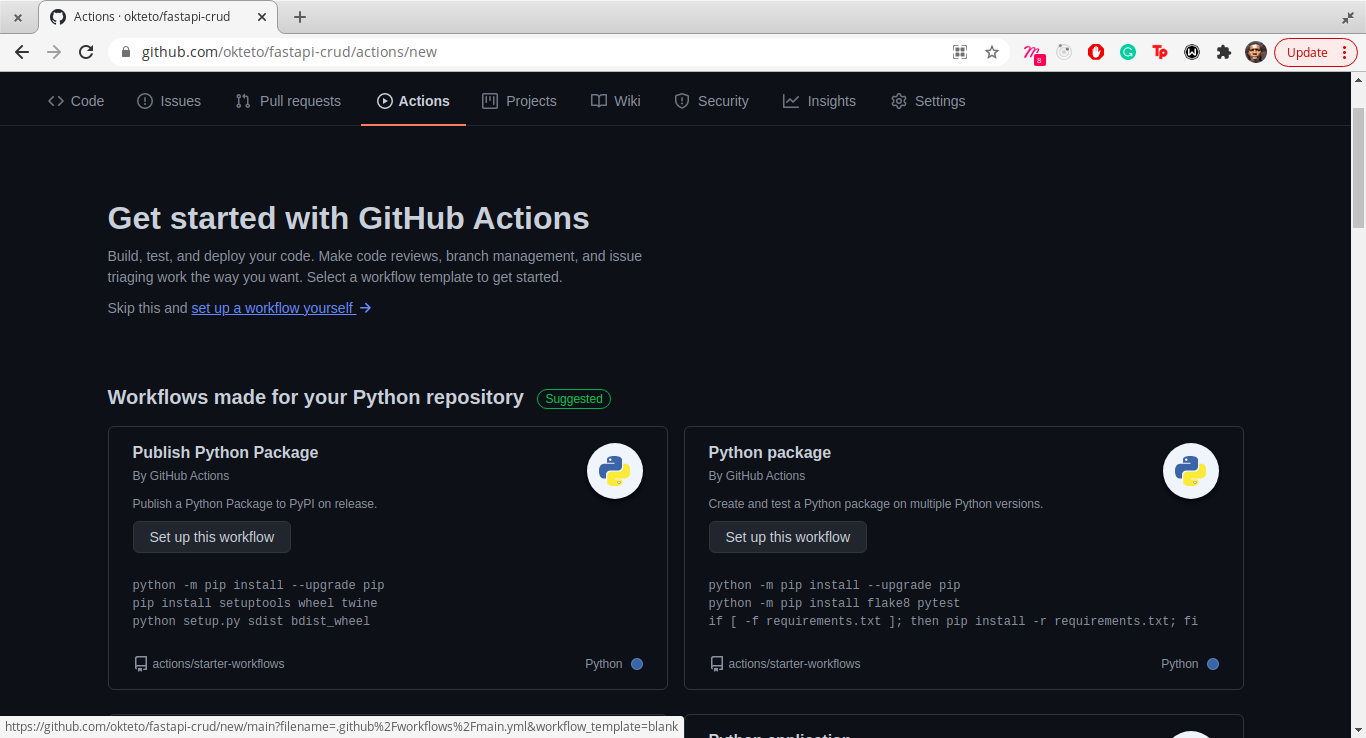
Task: Open the Security tab
Action: (711, 101)
